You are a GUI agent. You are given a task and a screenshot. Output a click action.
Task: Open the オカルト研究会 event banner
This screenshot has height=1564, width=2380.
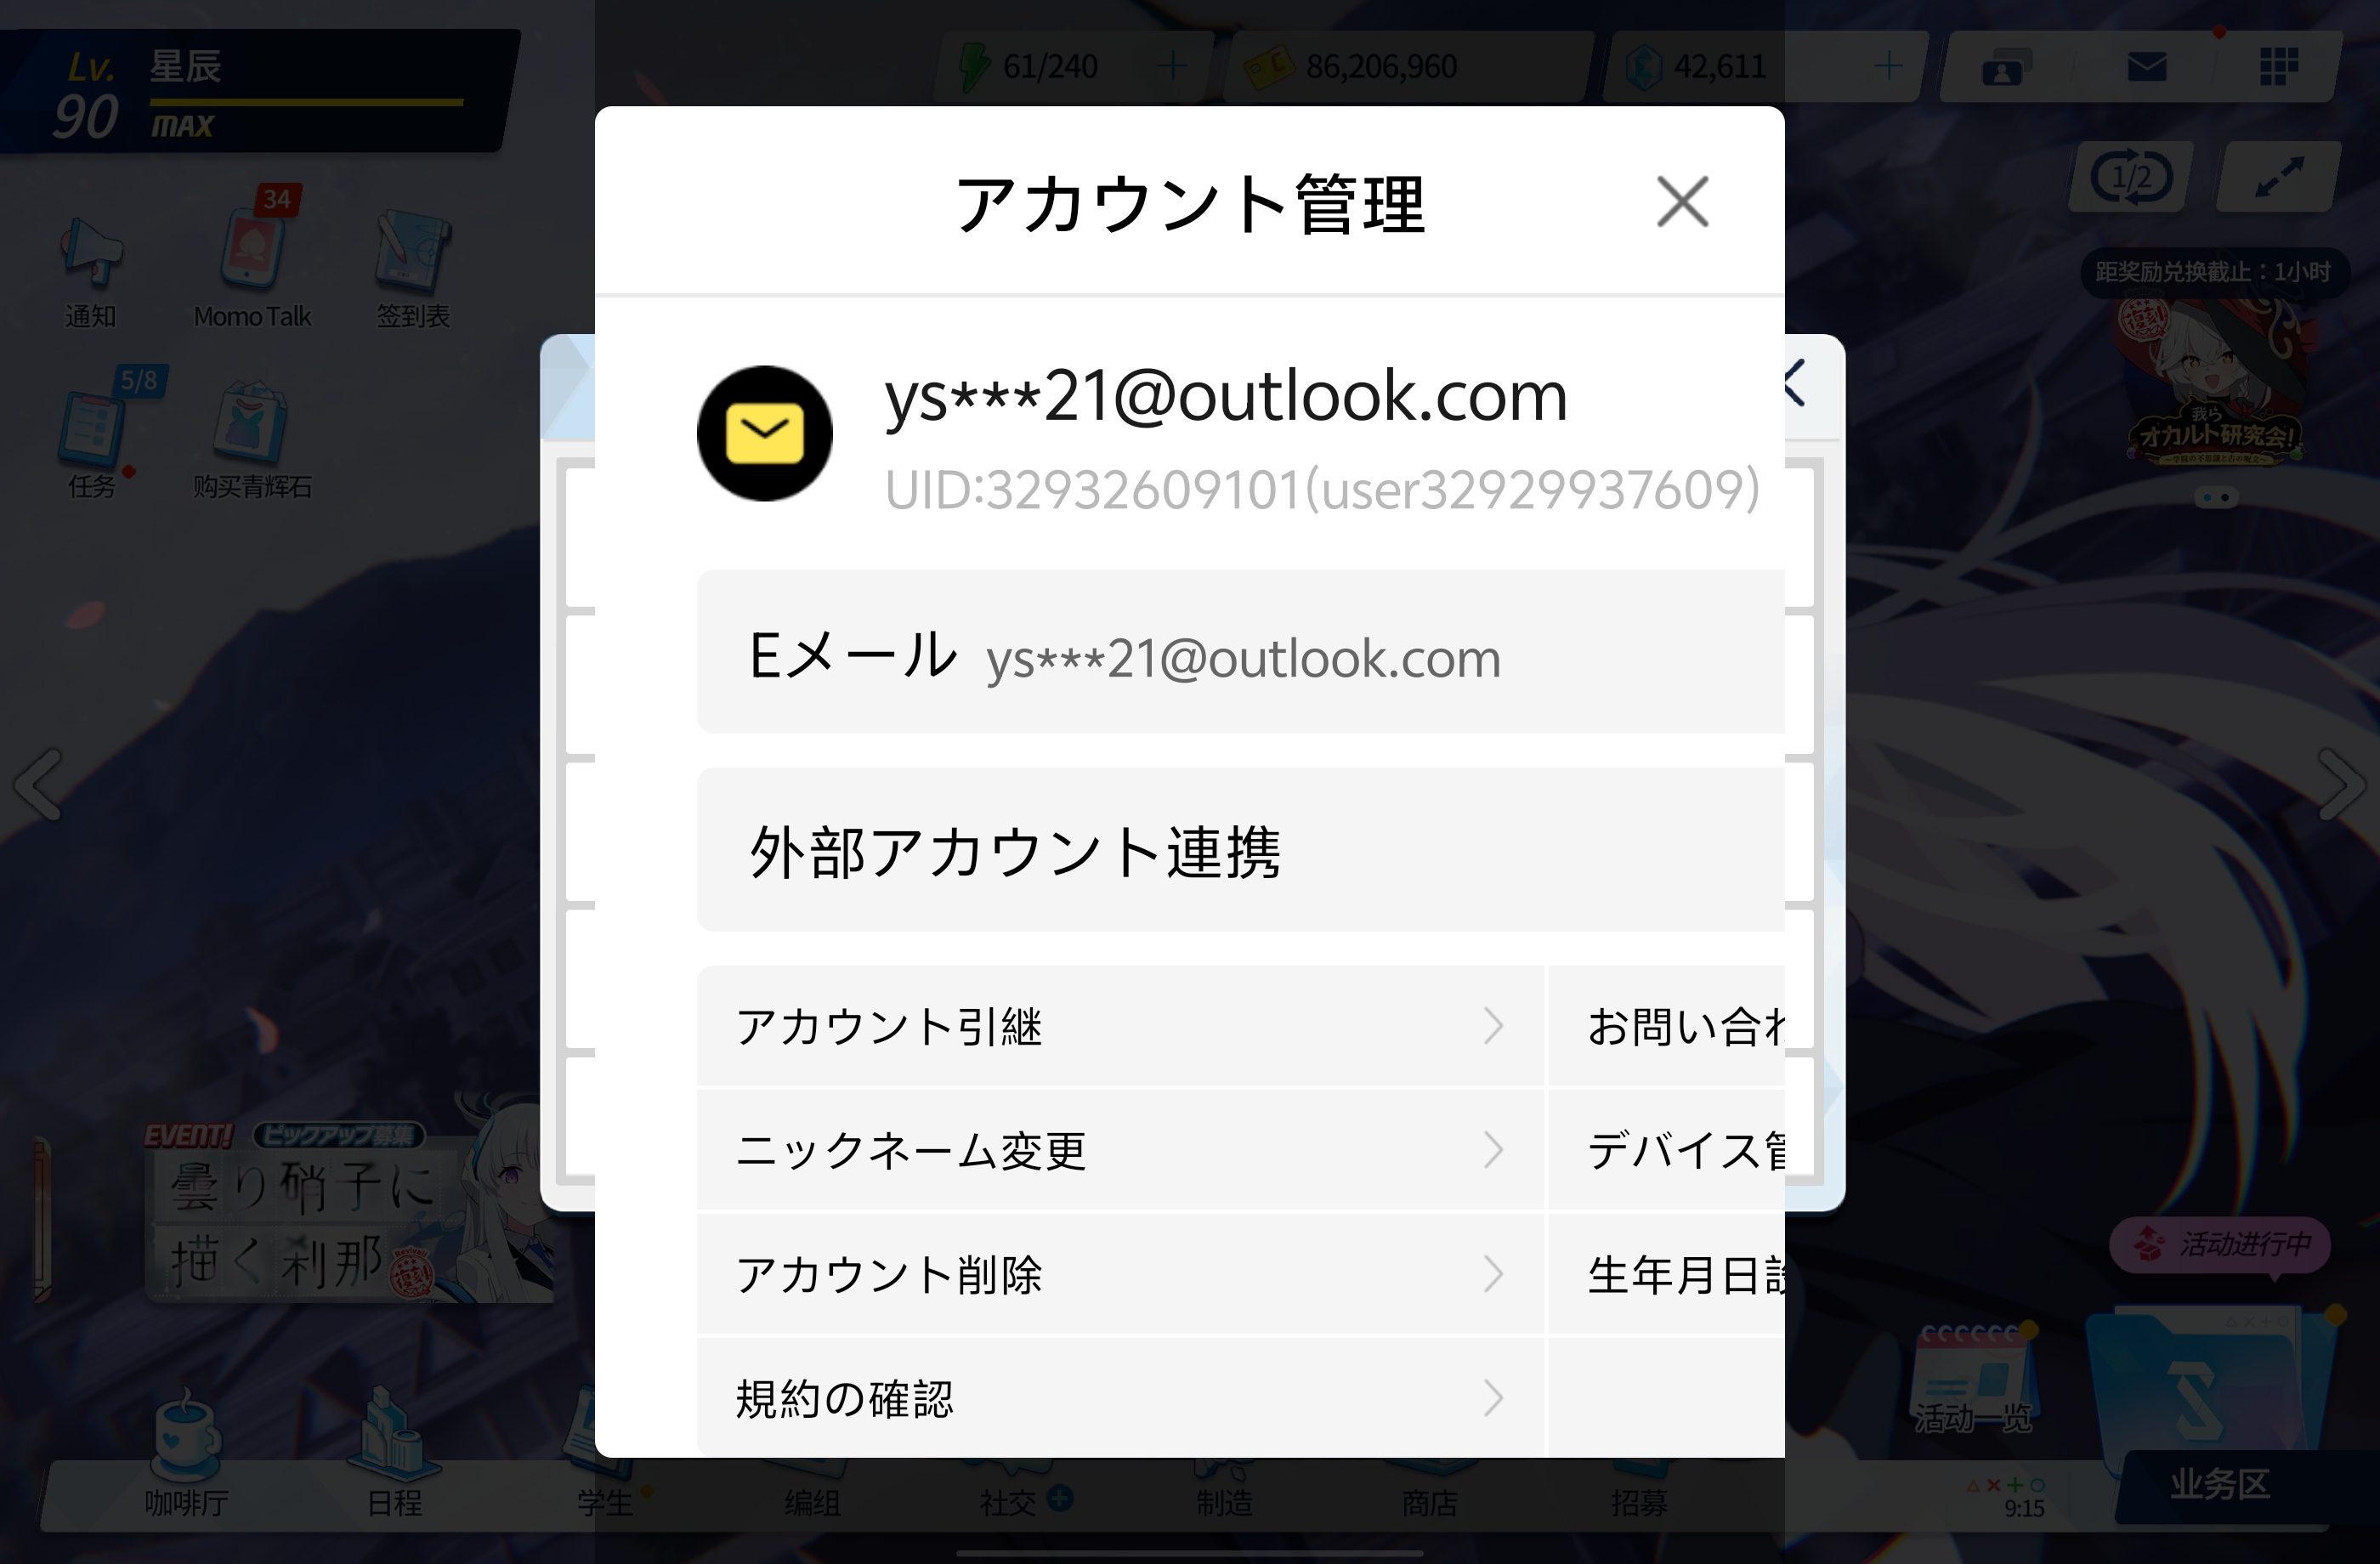2215,382
